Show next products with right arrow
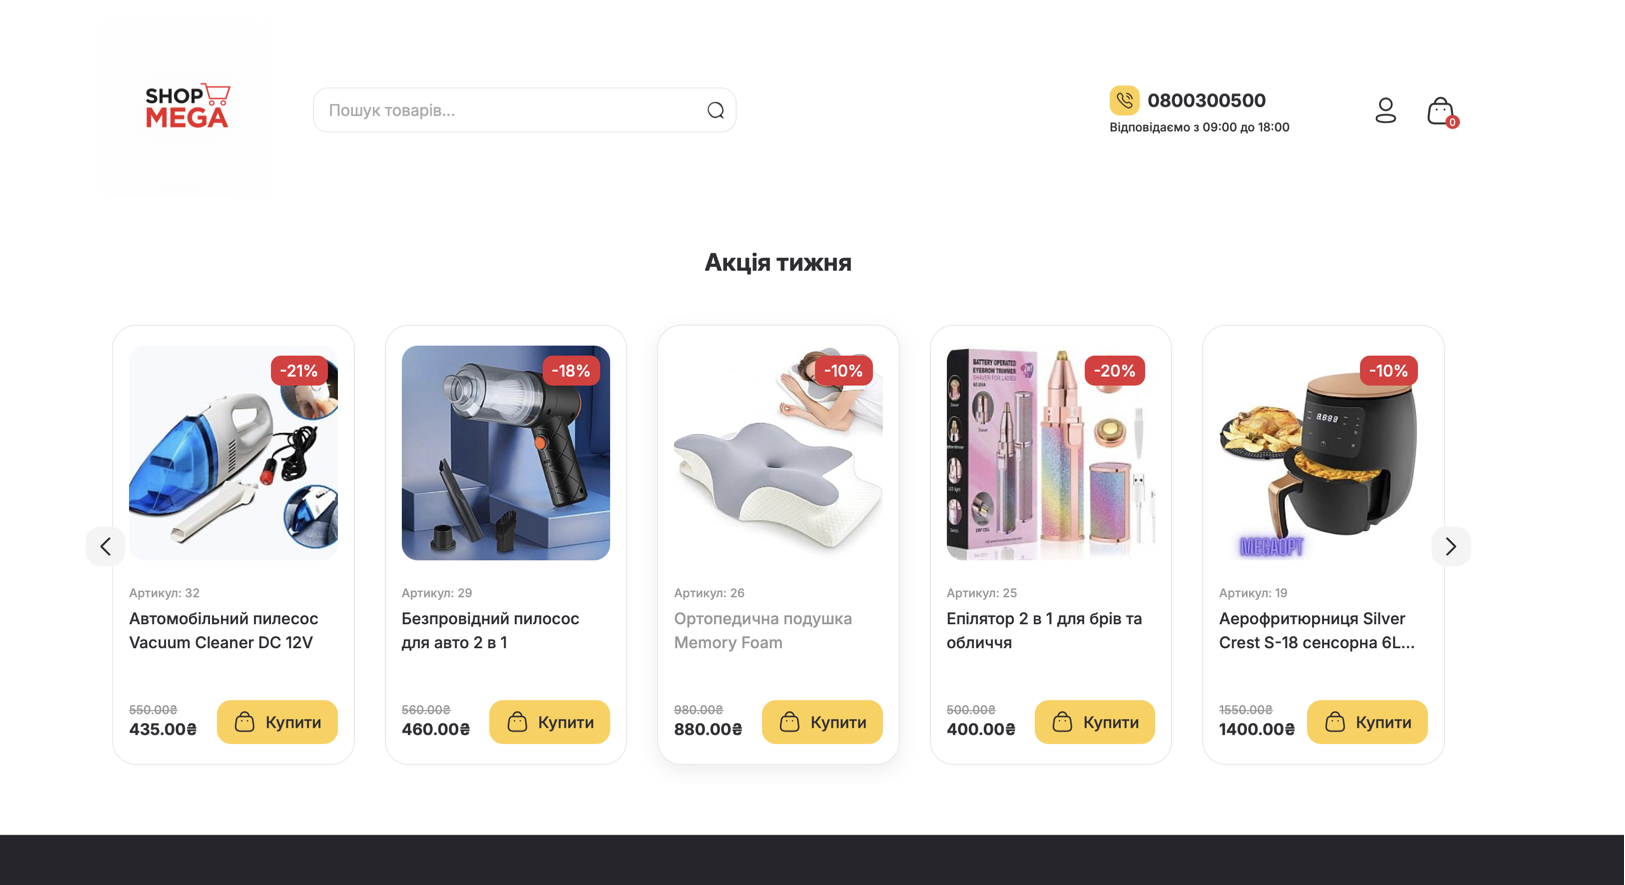The height and width of the screenshot is (885, 1625). 1451,546
